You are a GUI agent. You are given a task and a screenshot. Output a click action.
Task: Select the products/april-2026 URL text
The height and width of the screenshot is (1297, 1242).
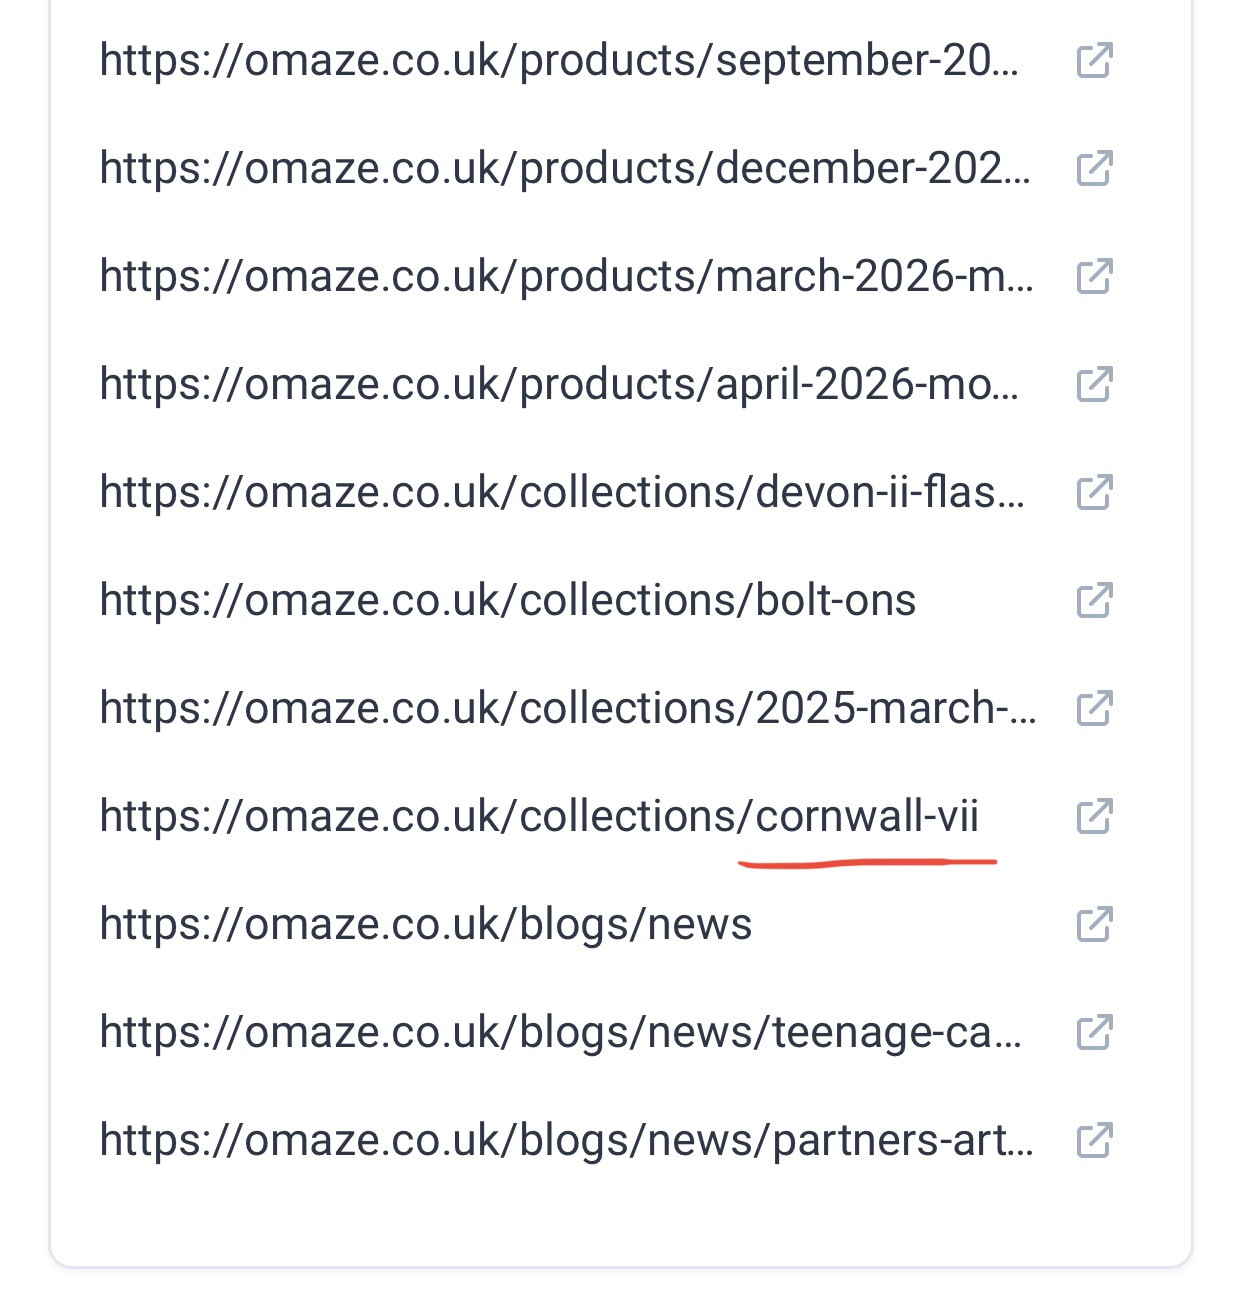pyautogui.click(x=558, y=385)
